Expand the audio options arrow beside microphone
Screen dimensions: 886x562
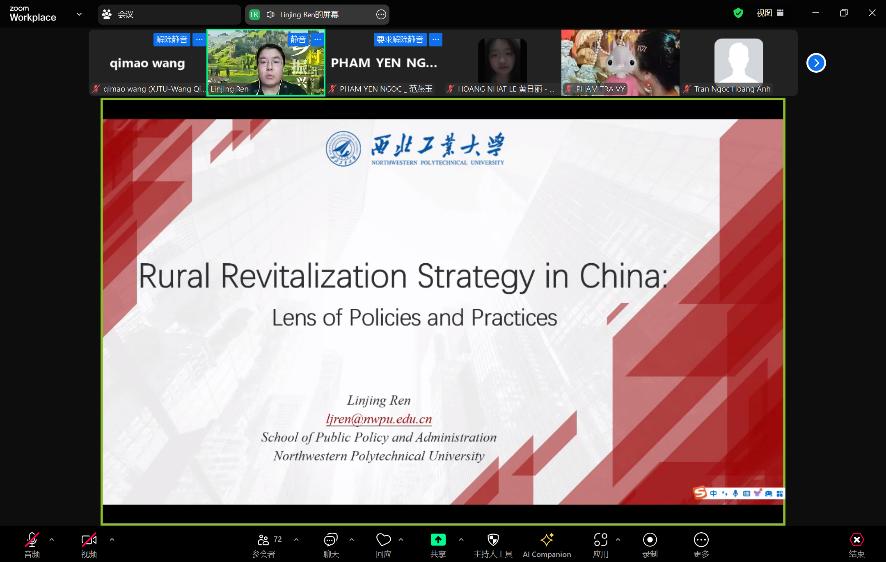pos(52,539)
